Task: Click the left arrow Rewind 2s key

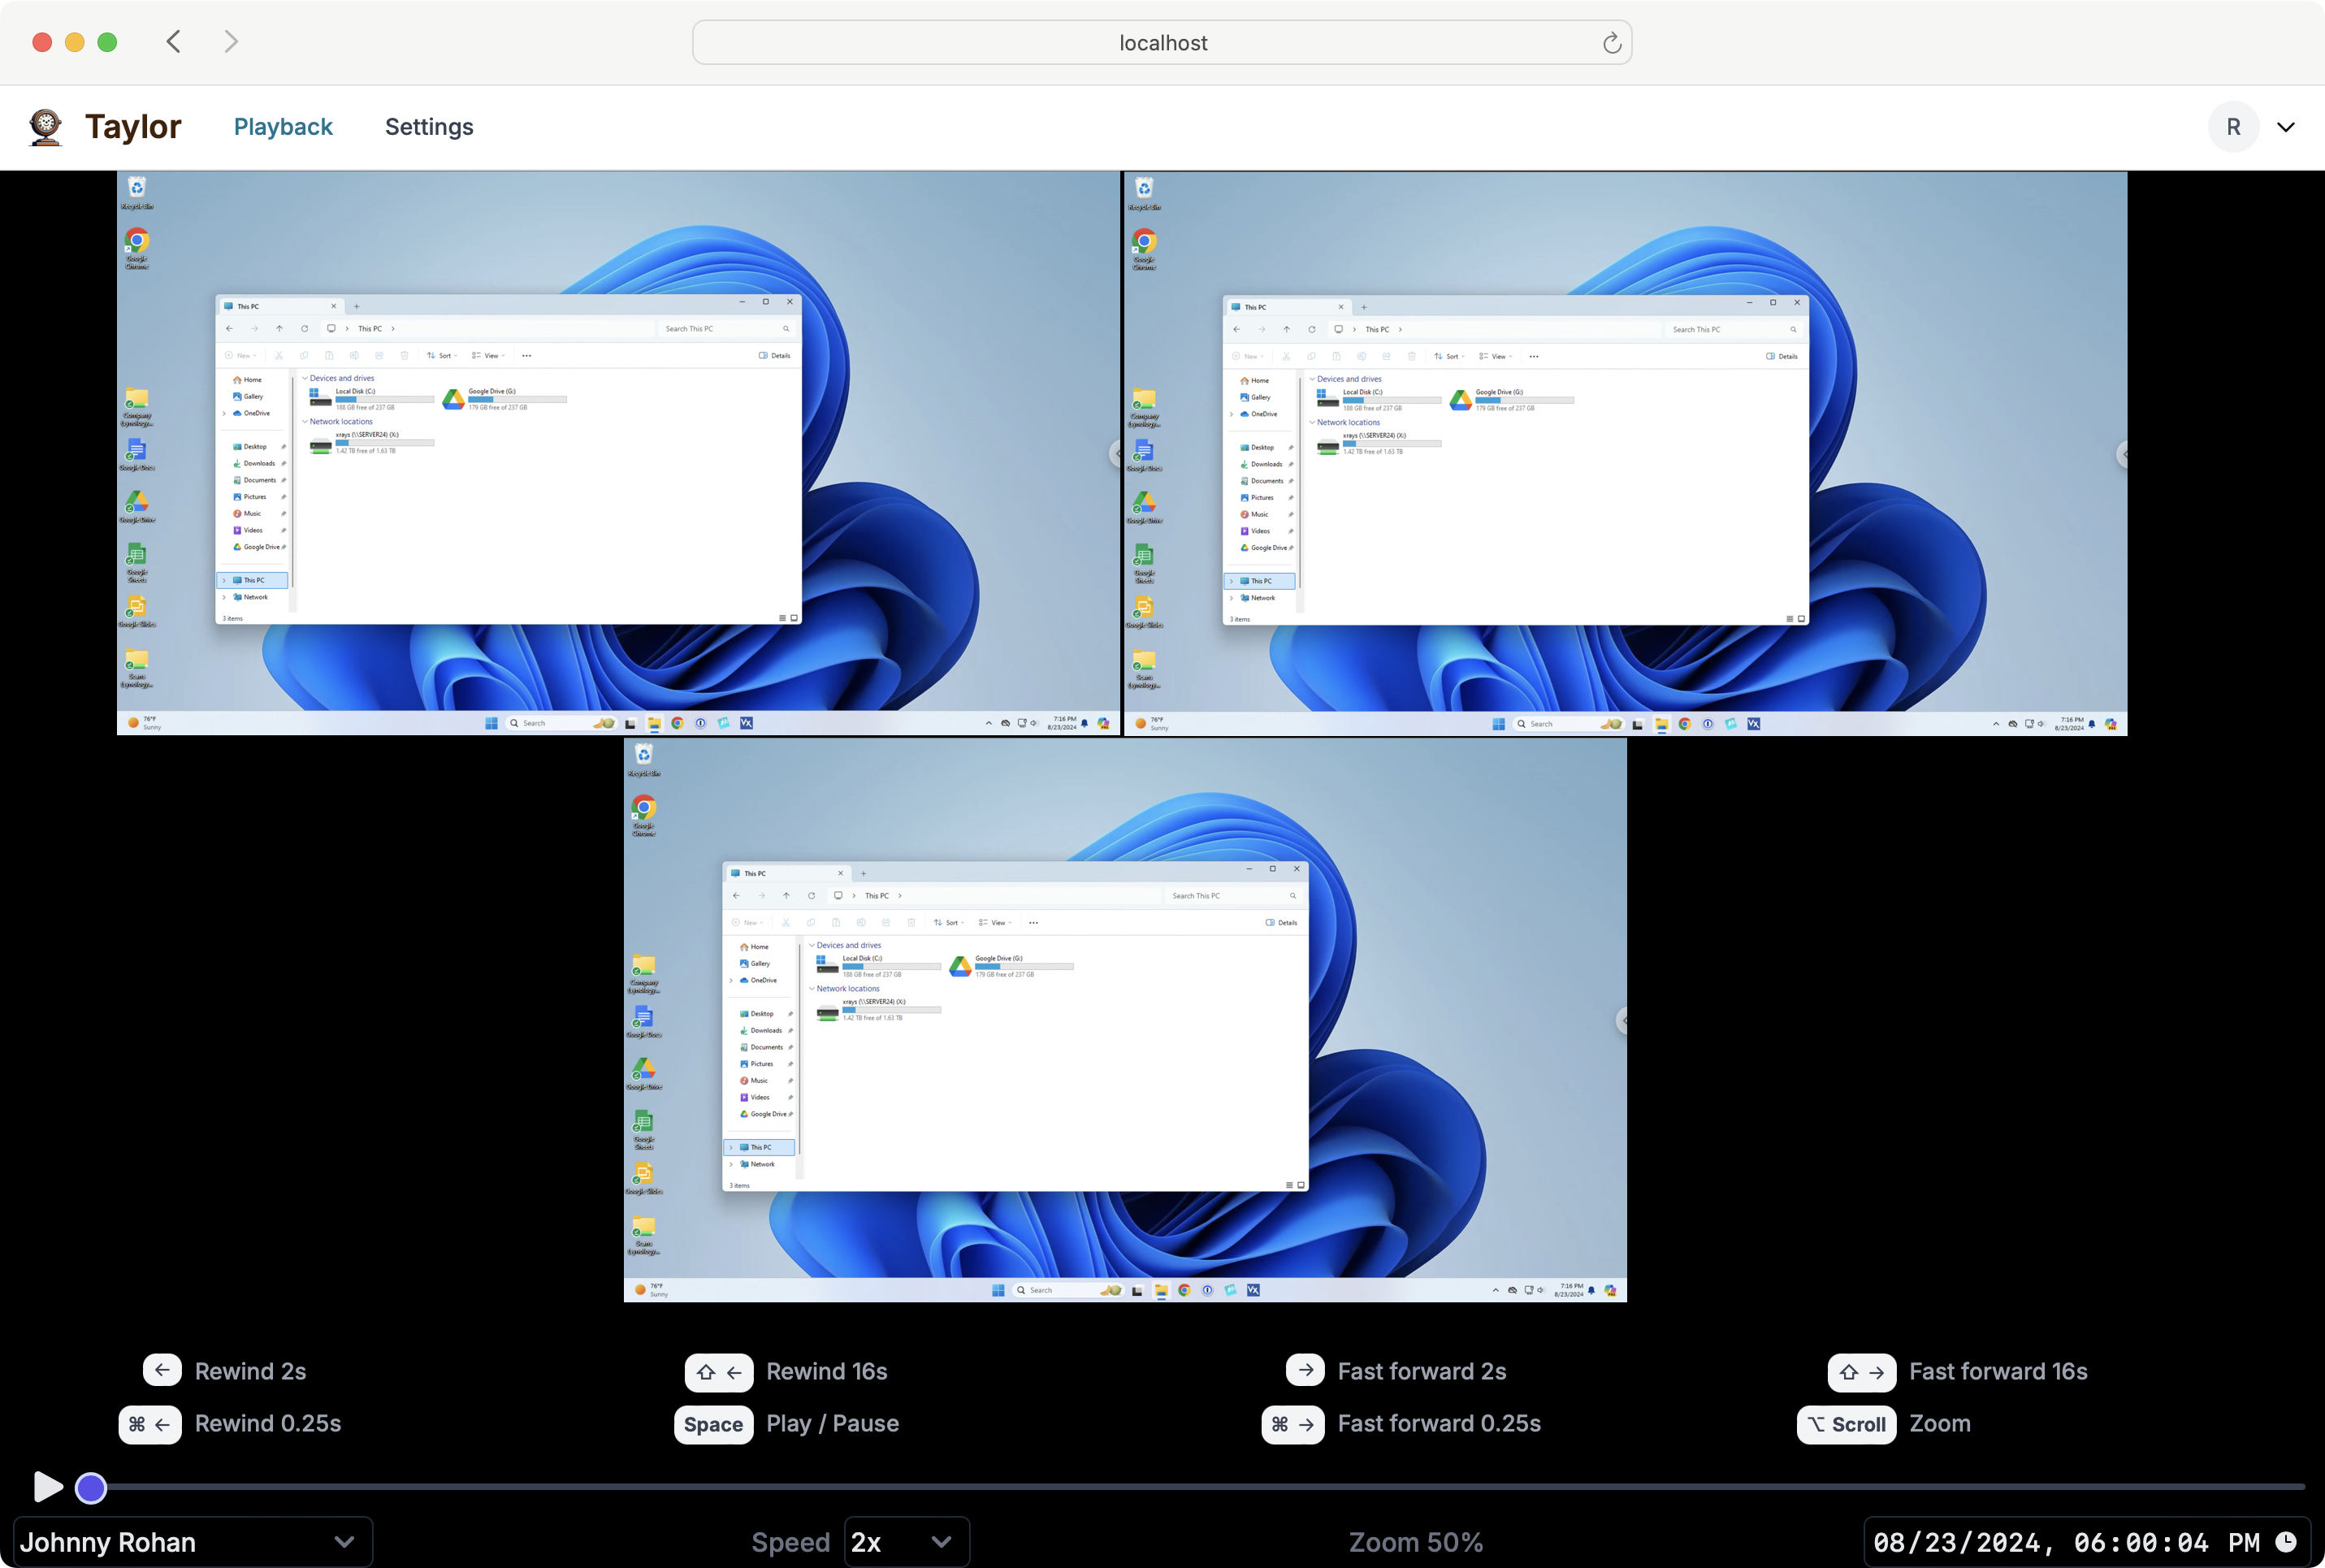Action: [162, 1370]
